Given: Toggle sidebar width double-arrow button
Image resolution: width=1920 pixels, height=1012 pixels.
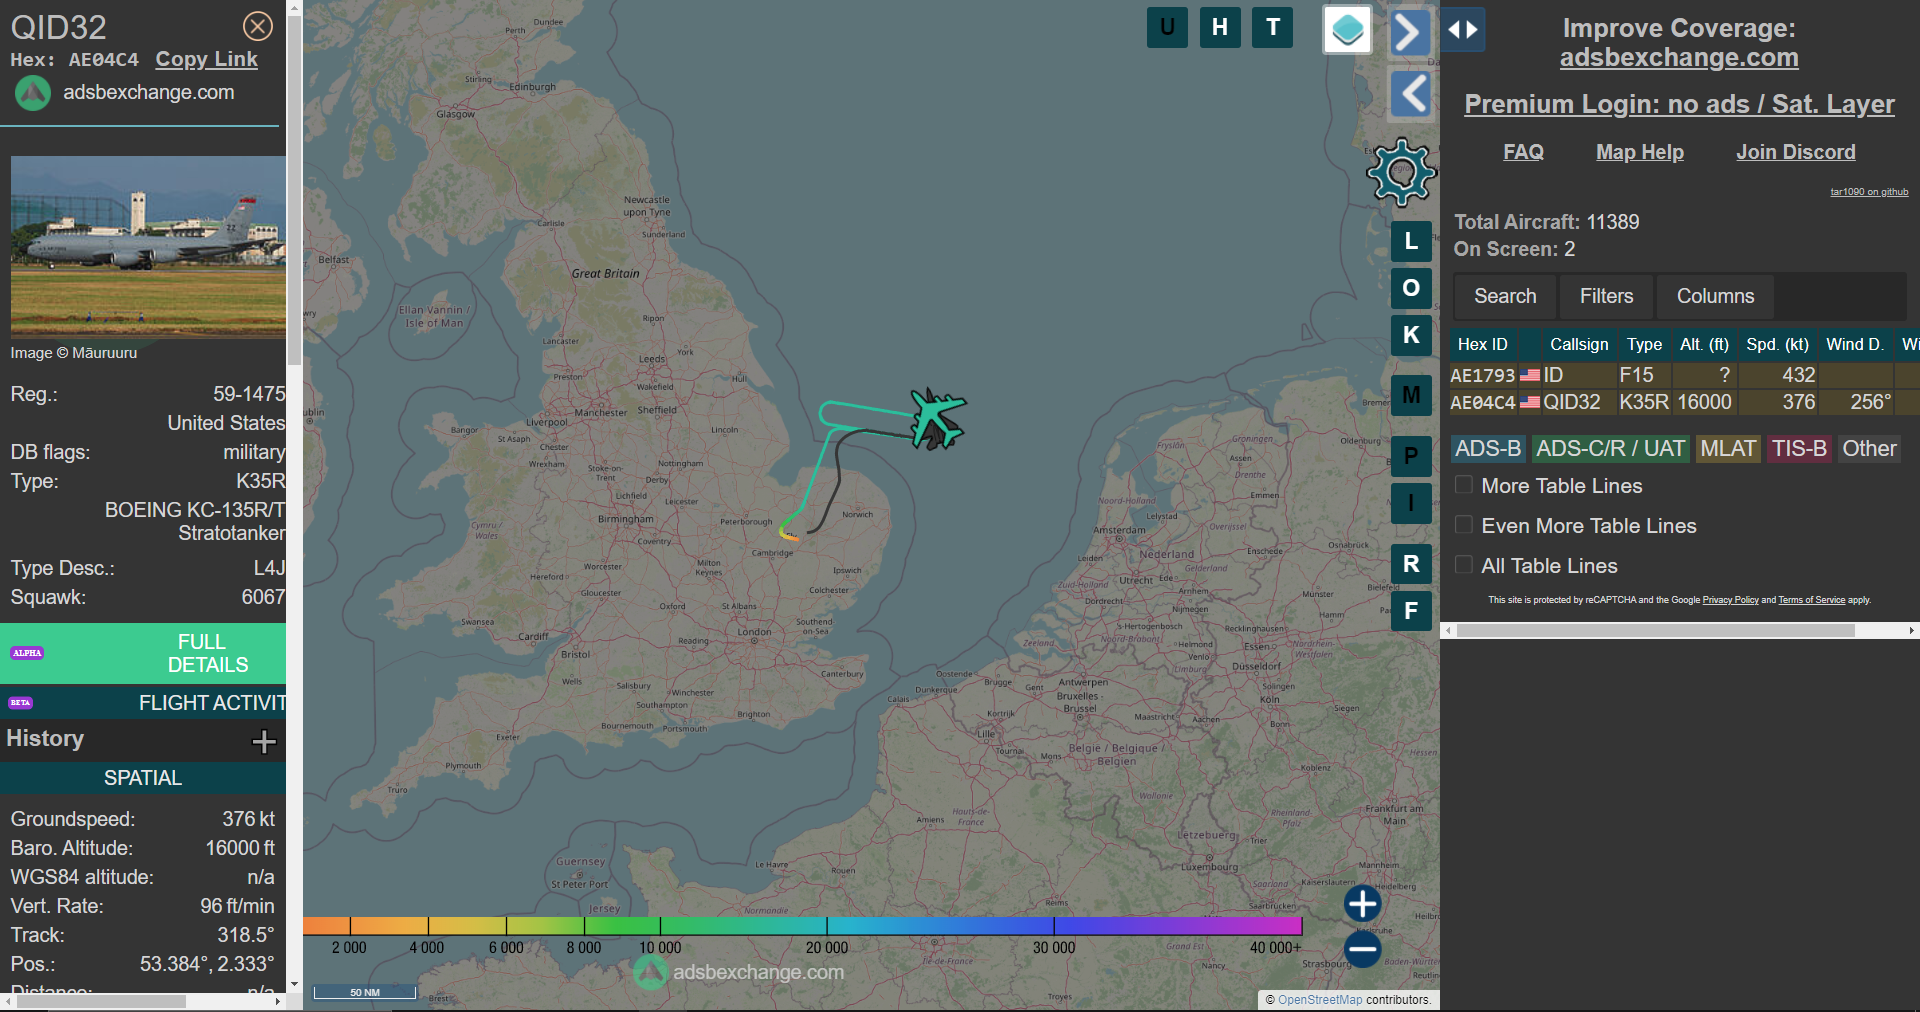Looking at the screenshot, I should click(1463, 30).
